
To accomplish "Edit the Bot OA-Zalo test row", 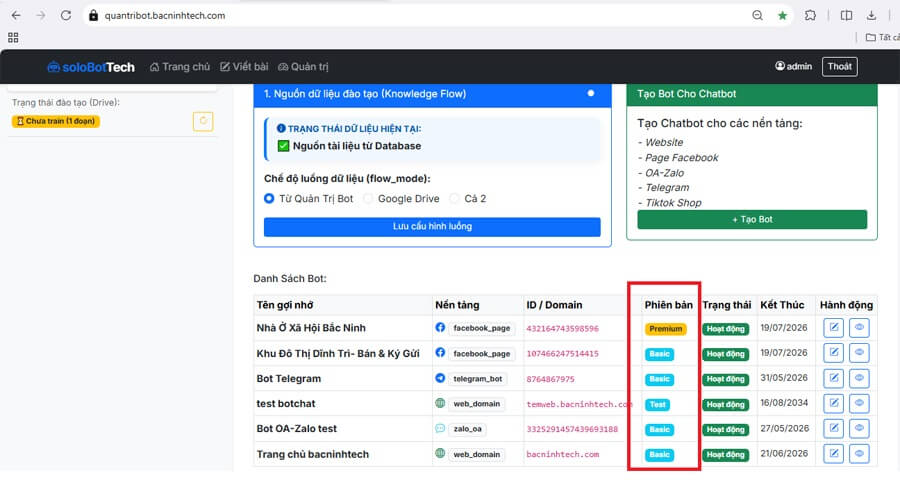I will (x=833, y=428).
